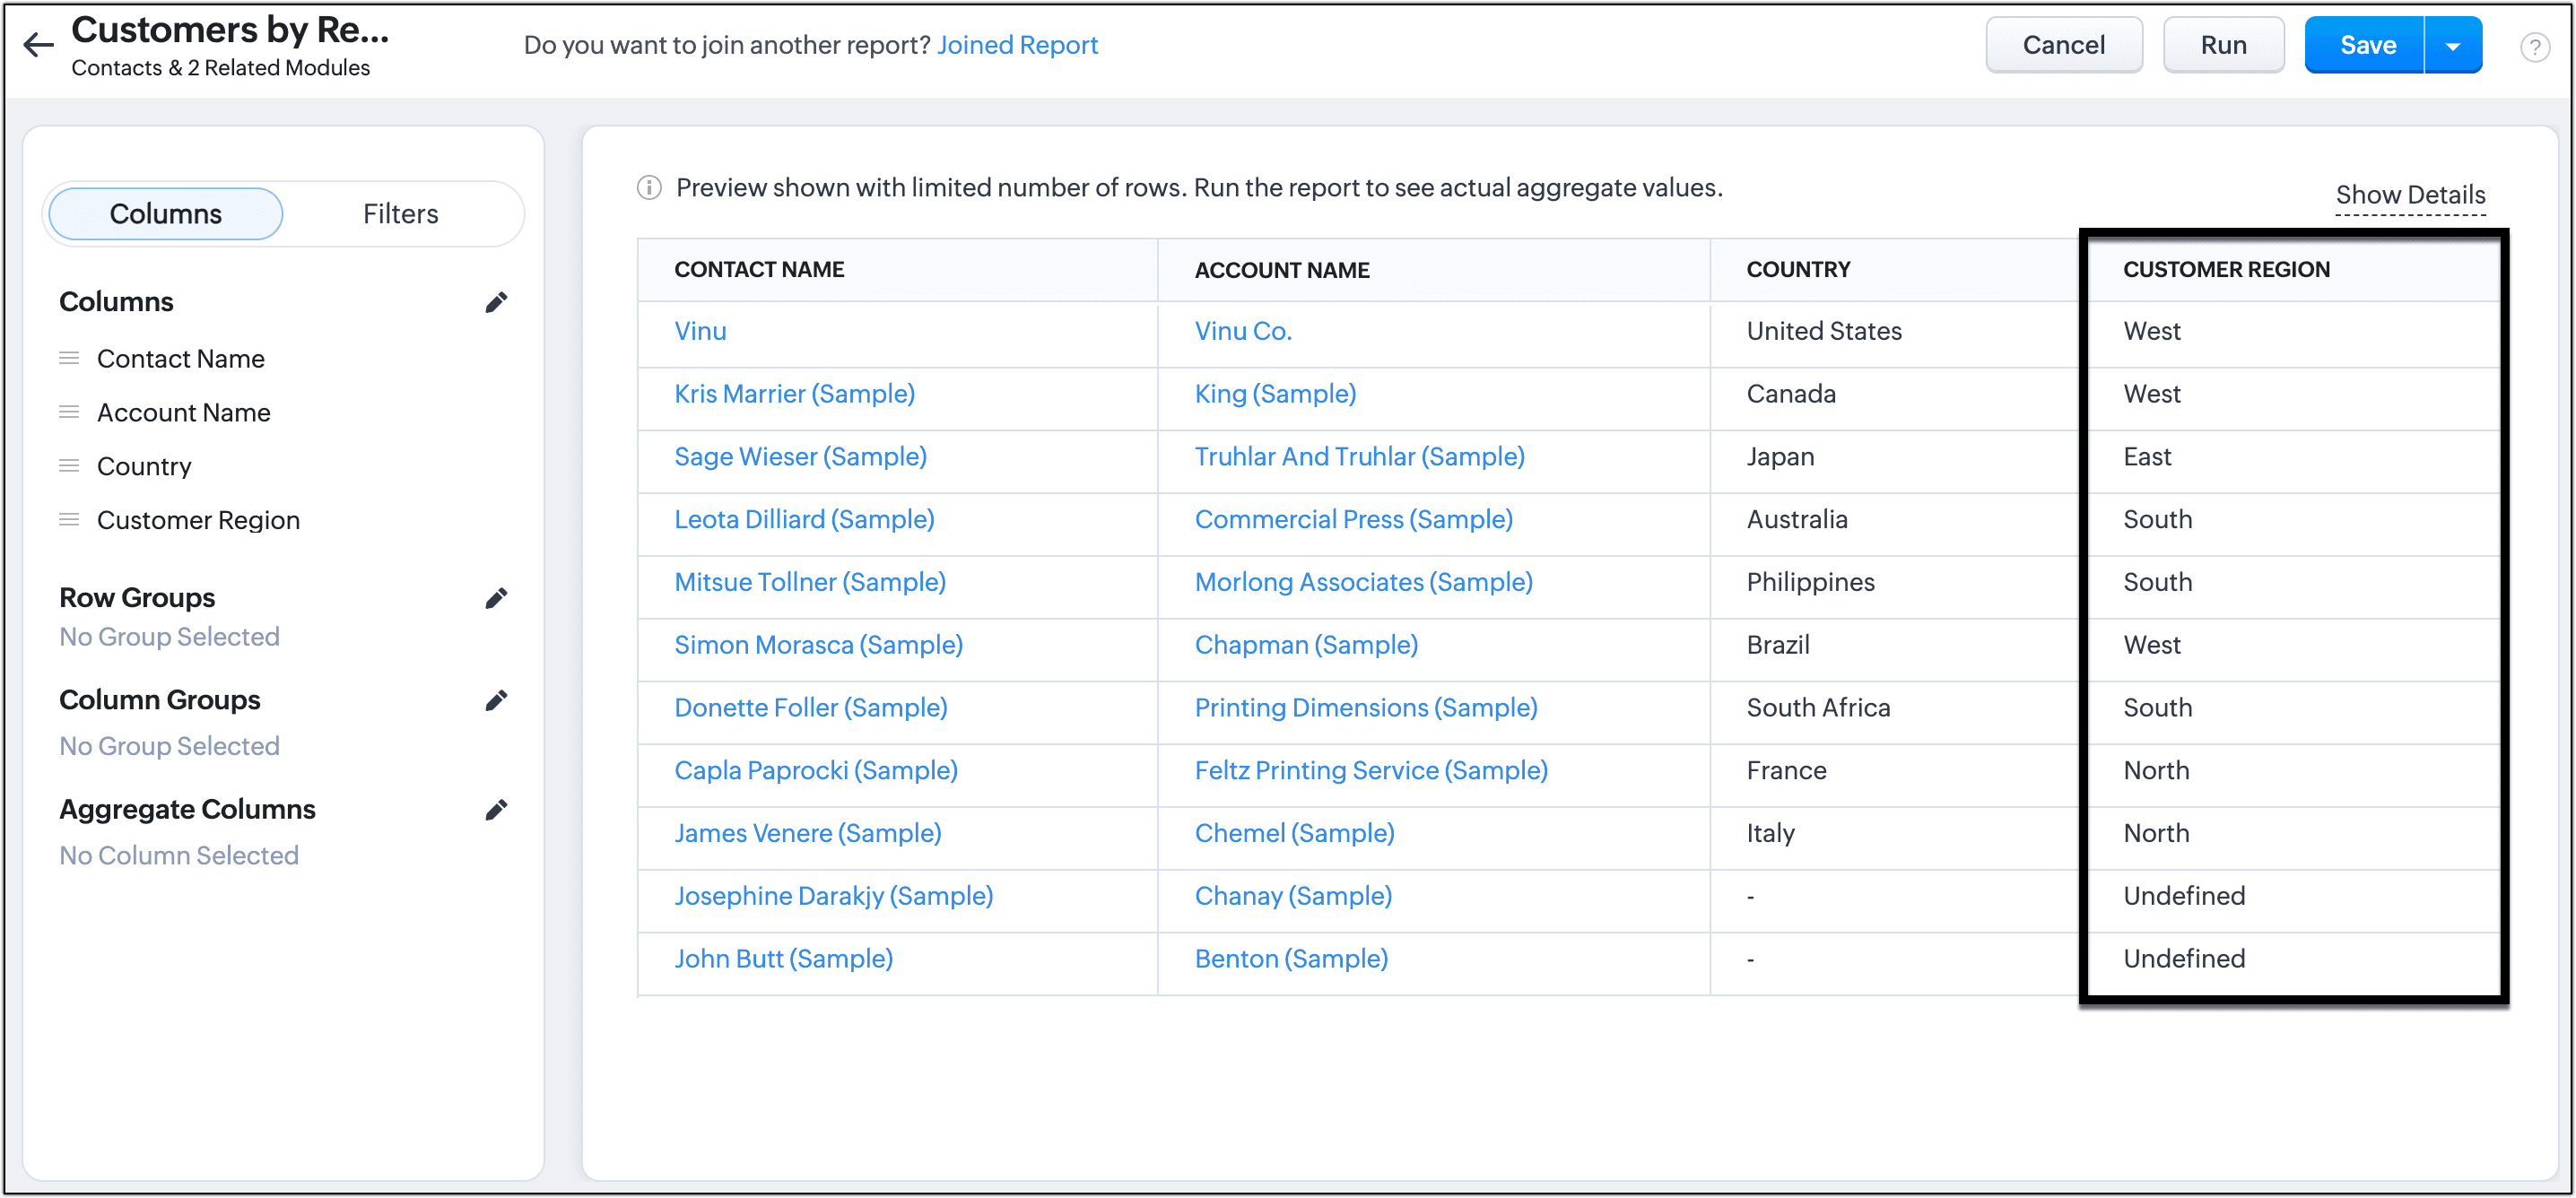
Task: Expand Show Details
Action: 2409,195
